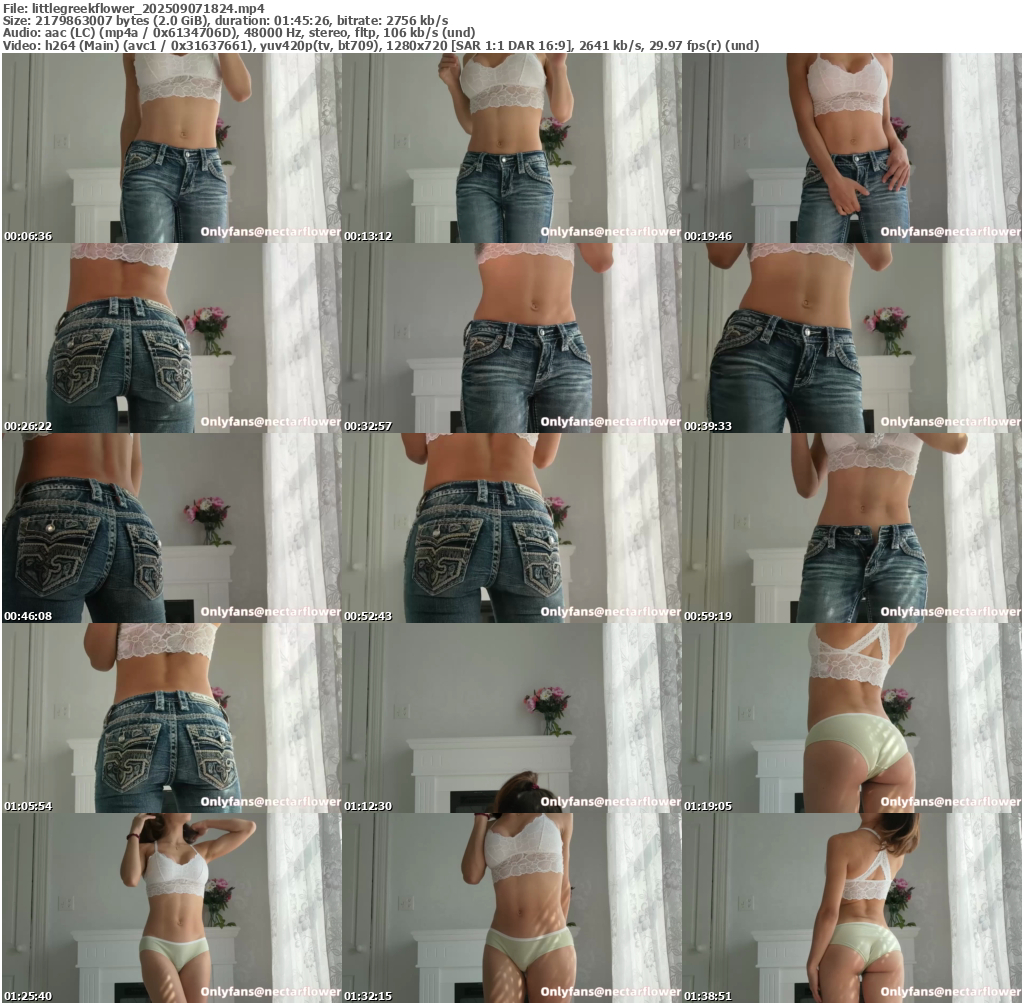Choose the frame timestamped 00:26:22
The image size is (1024, 1003).
coord(171,338)
